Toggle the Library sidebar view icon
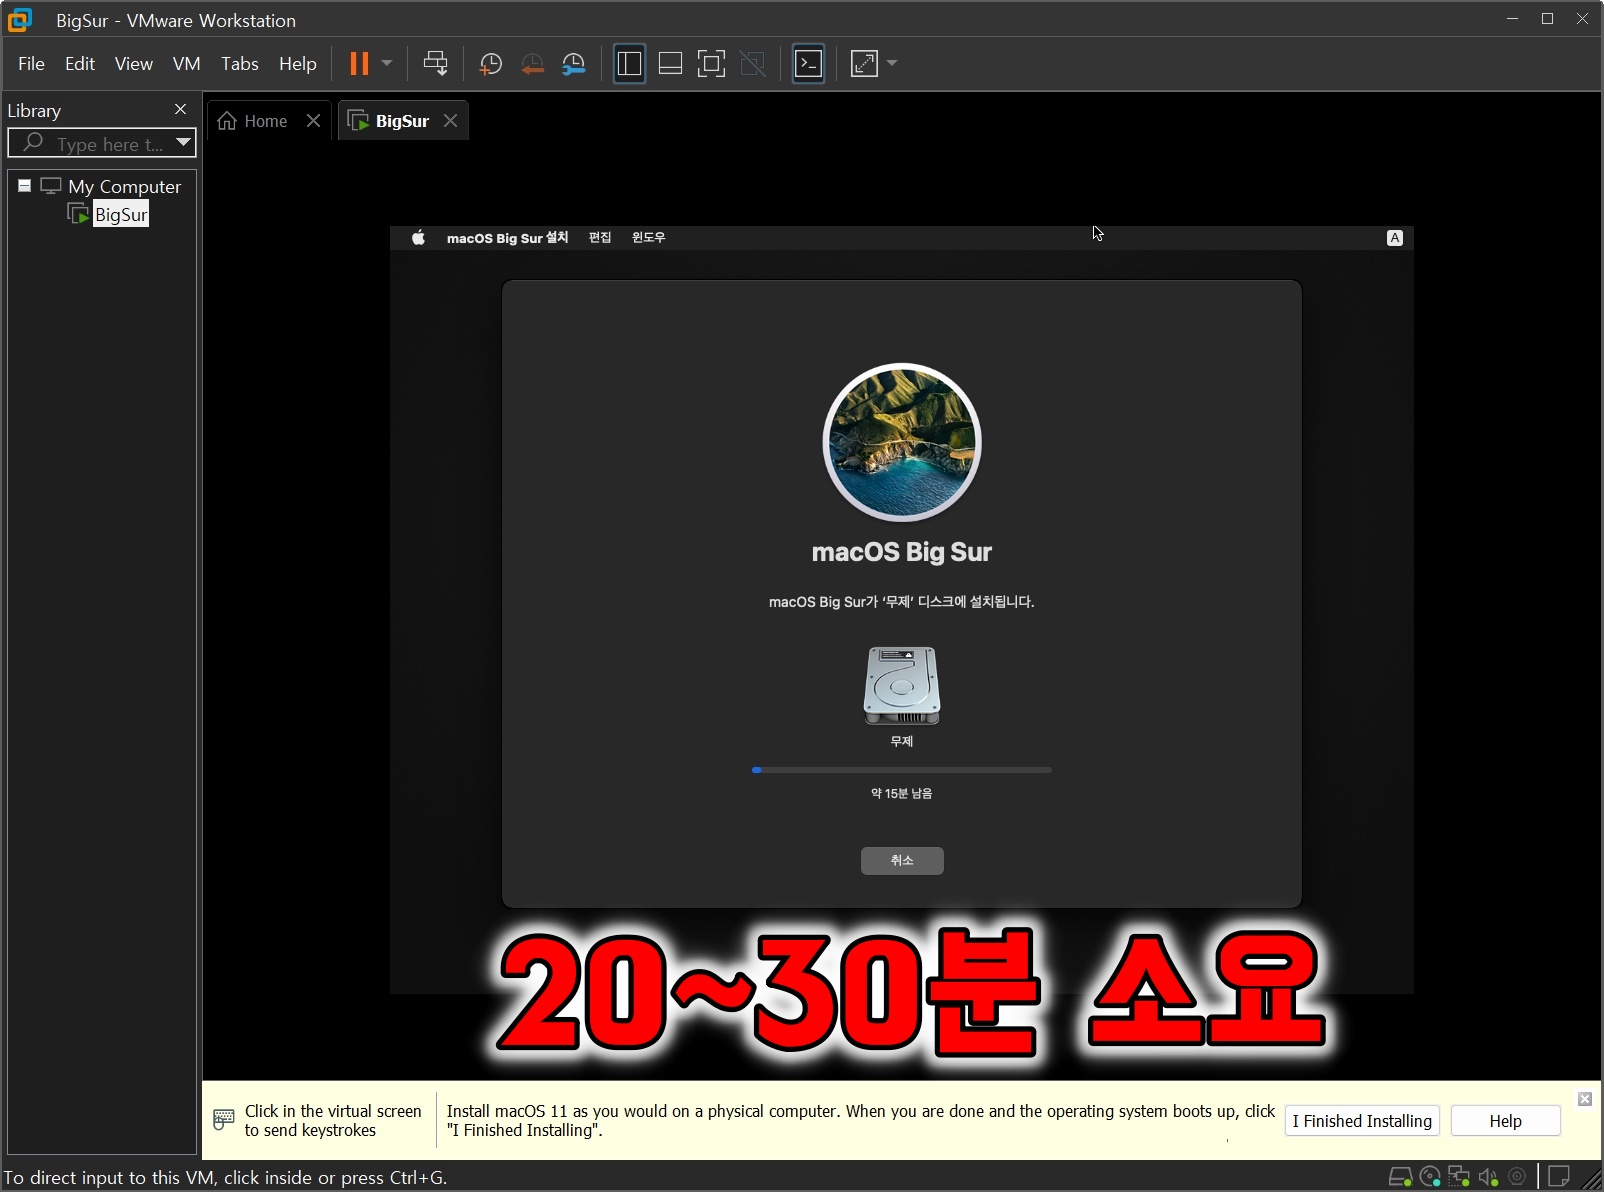Image resolution: width=1604 pixels, height=1192 pixels. (629, 64)
